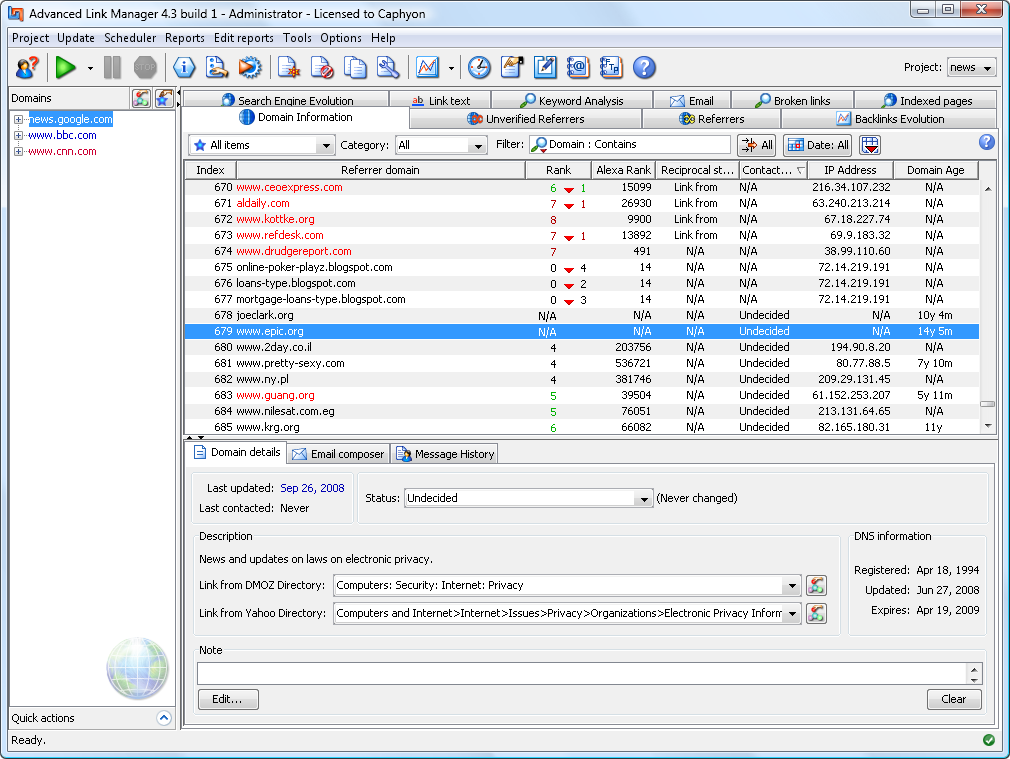Open the Status dropdown showing Undecided

528,498
